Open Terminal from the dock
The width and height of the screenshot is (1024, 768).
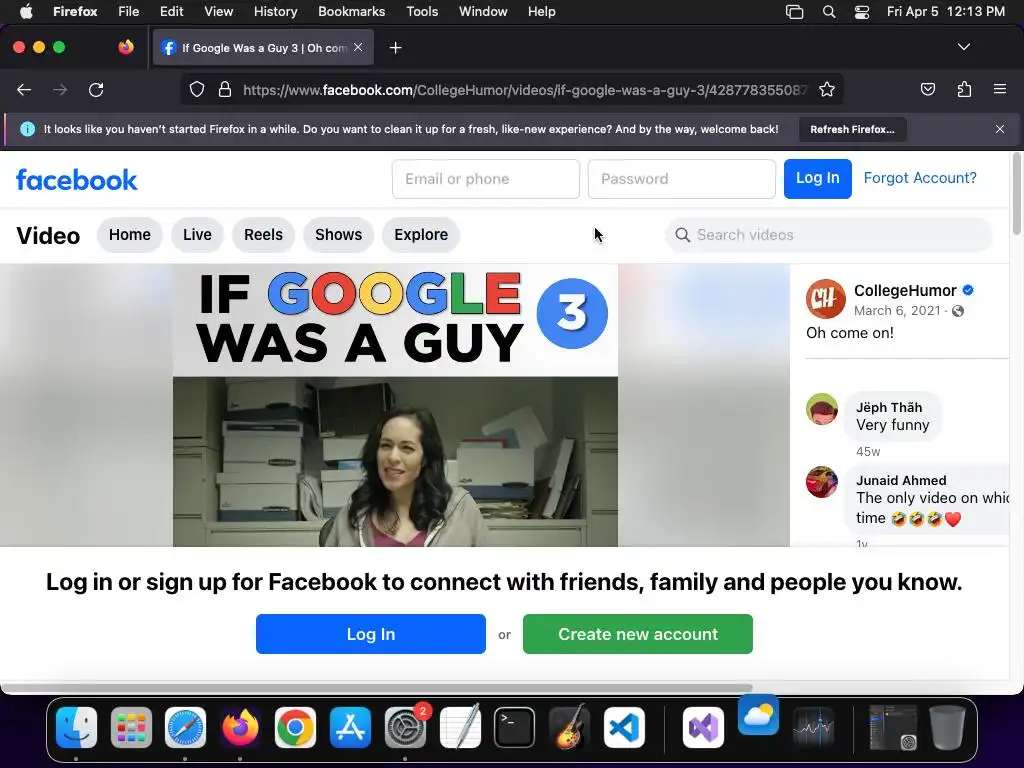click(514, 728)
